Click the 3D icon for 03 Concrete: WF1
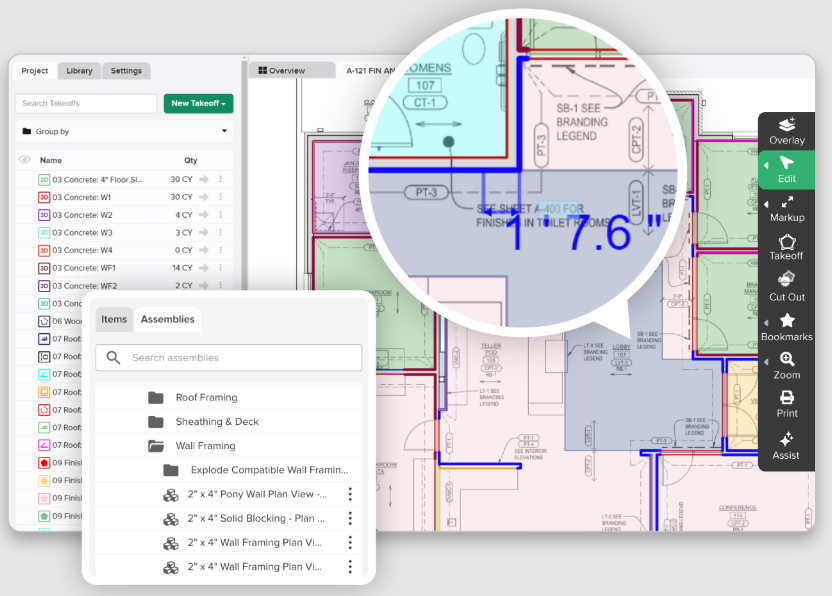This screenshot has height=596, width=832. point(44,268)
